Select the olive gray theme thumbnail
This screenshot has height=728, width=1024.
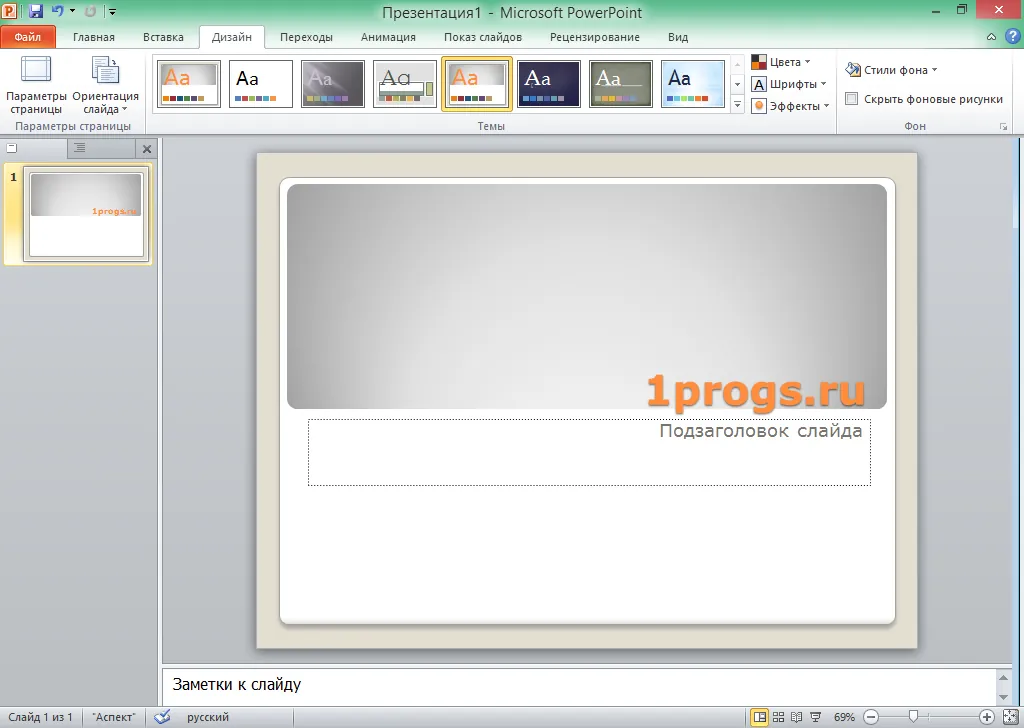[620, 84]
